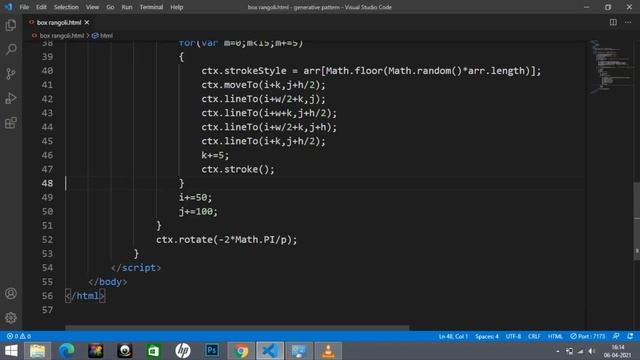
Task: Open HP app from taskbar
Action: pyautogui.click(x=183, y=351)
